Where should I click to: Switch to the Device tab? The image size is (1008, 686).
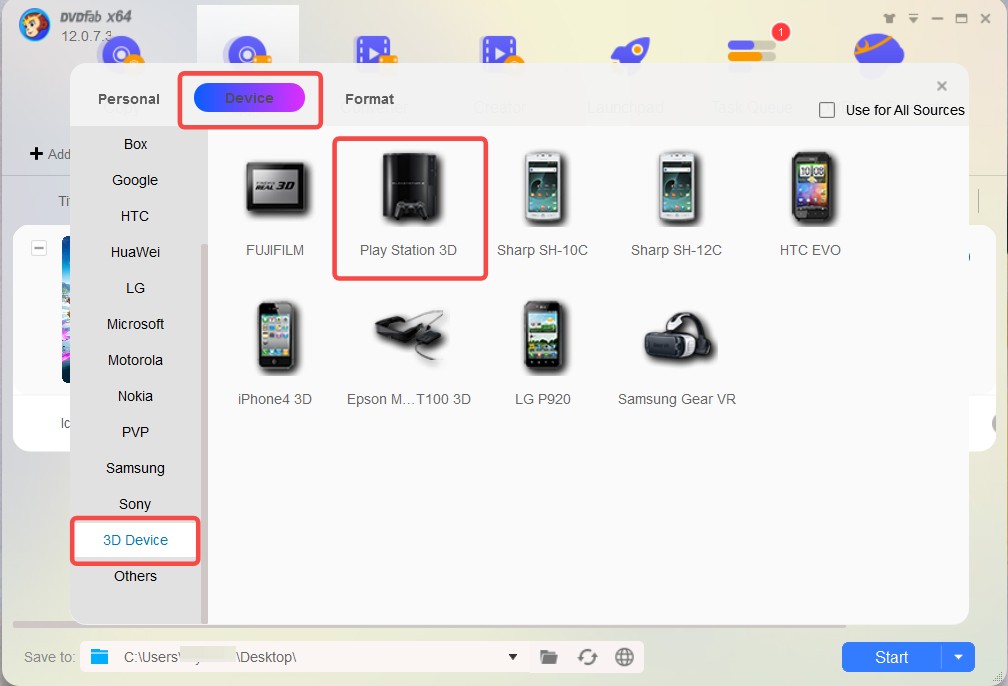pos(249,98)
